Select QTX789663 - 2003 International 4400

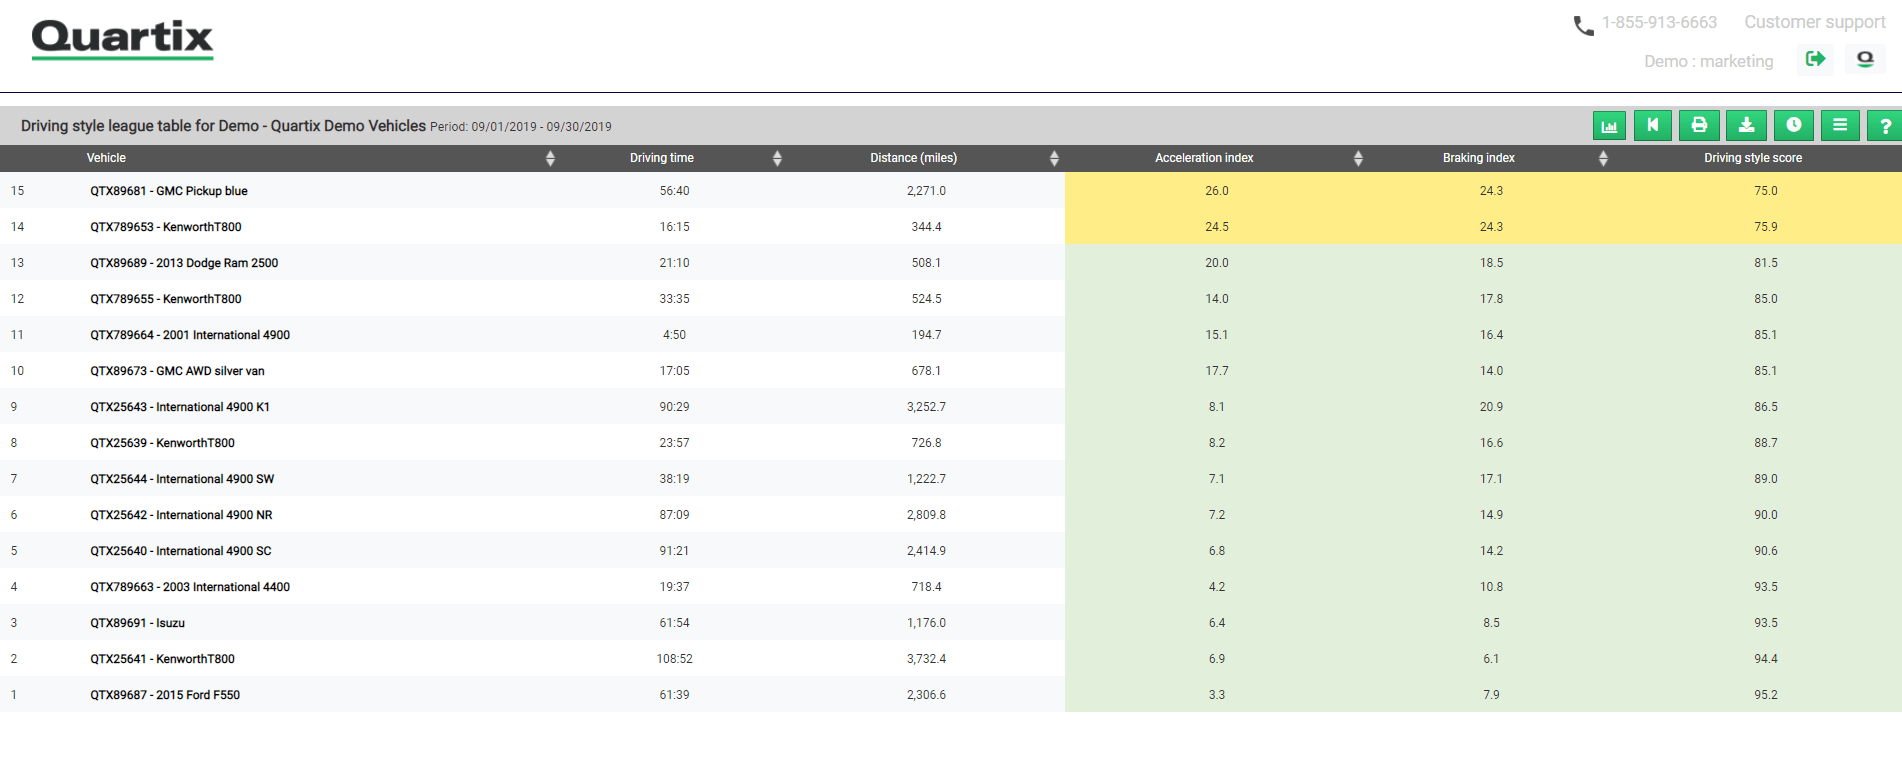click(190, 587)
